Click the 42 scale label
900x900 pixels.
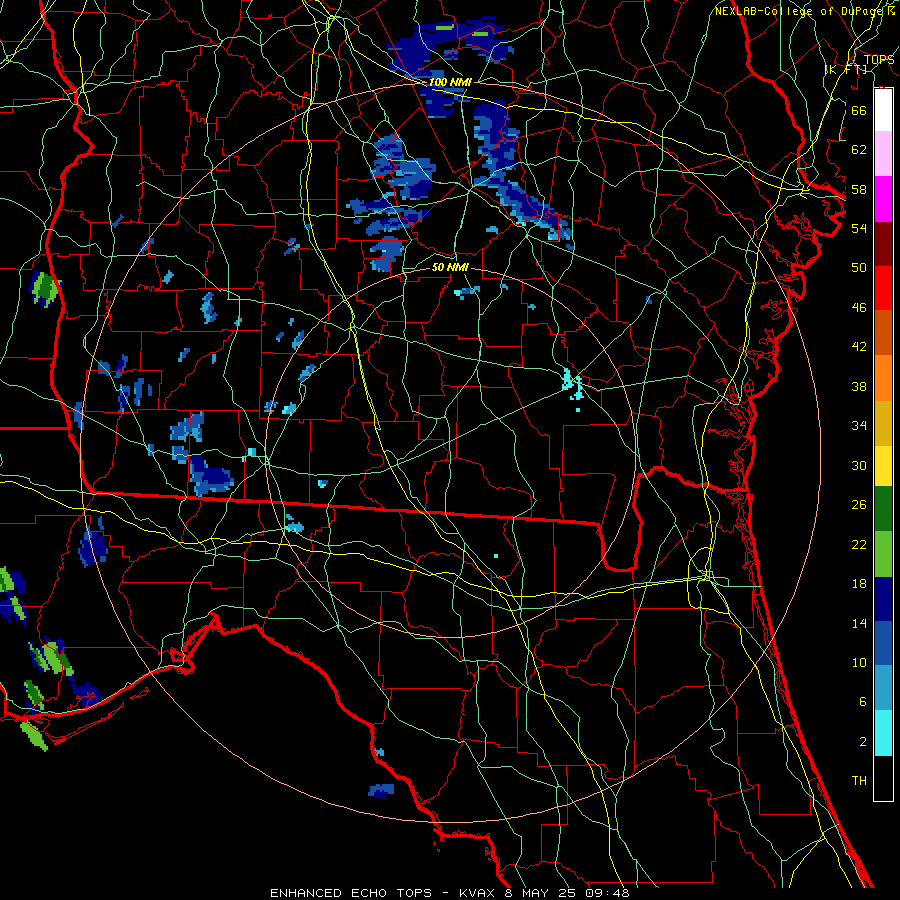pyautogui.click(x=859, y=347)
